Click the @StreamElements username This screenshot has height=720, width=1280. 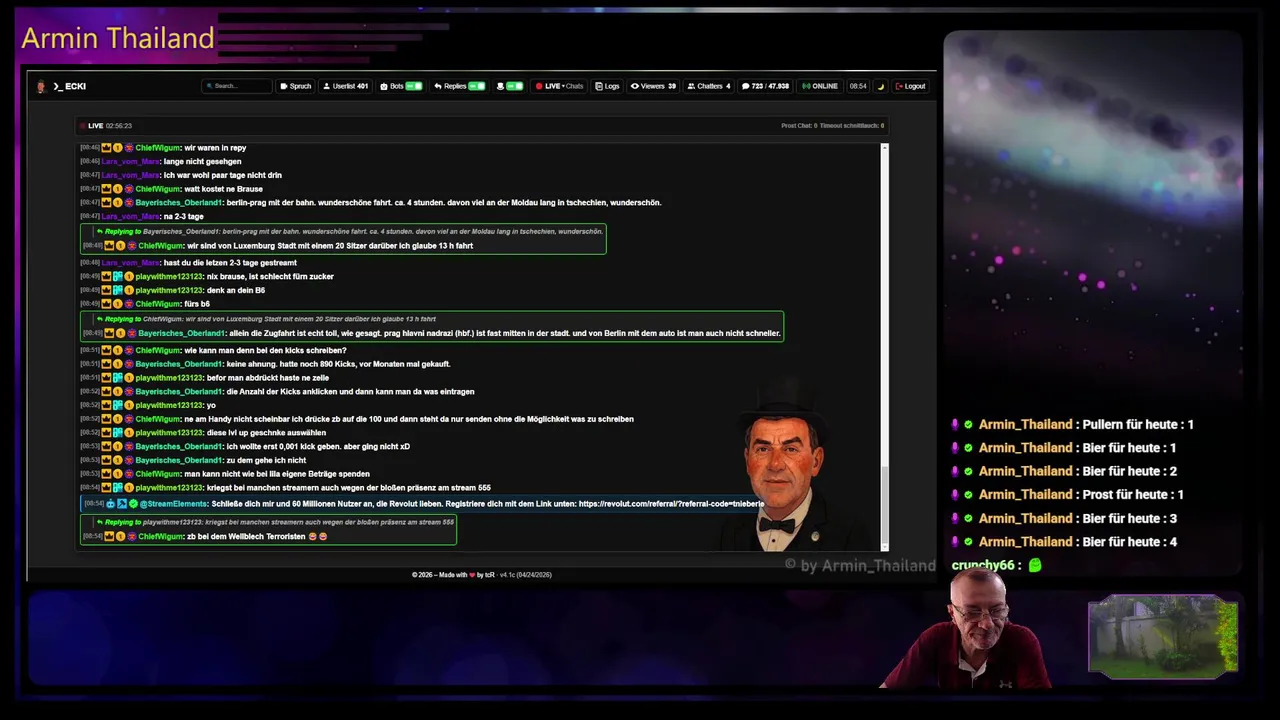174,504
